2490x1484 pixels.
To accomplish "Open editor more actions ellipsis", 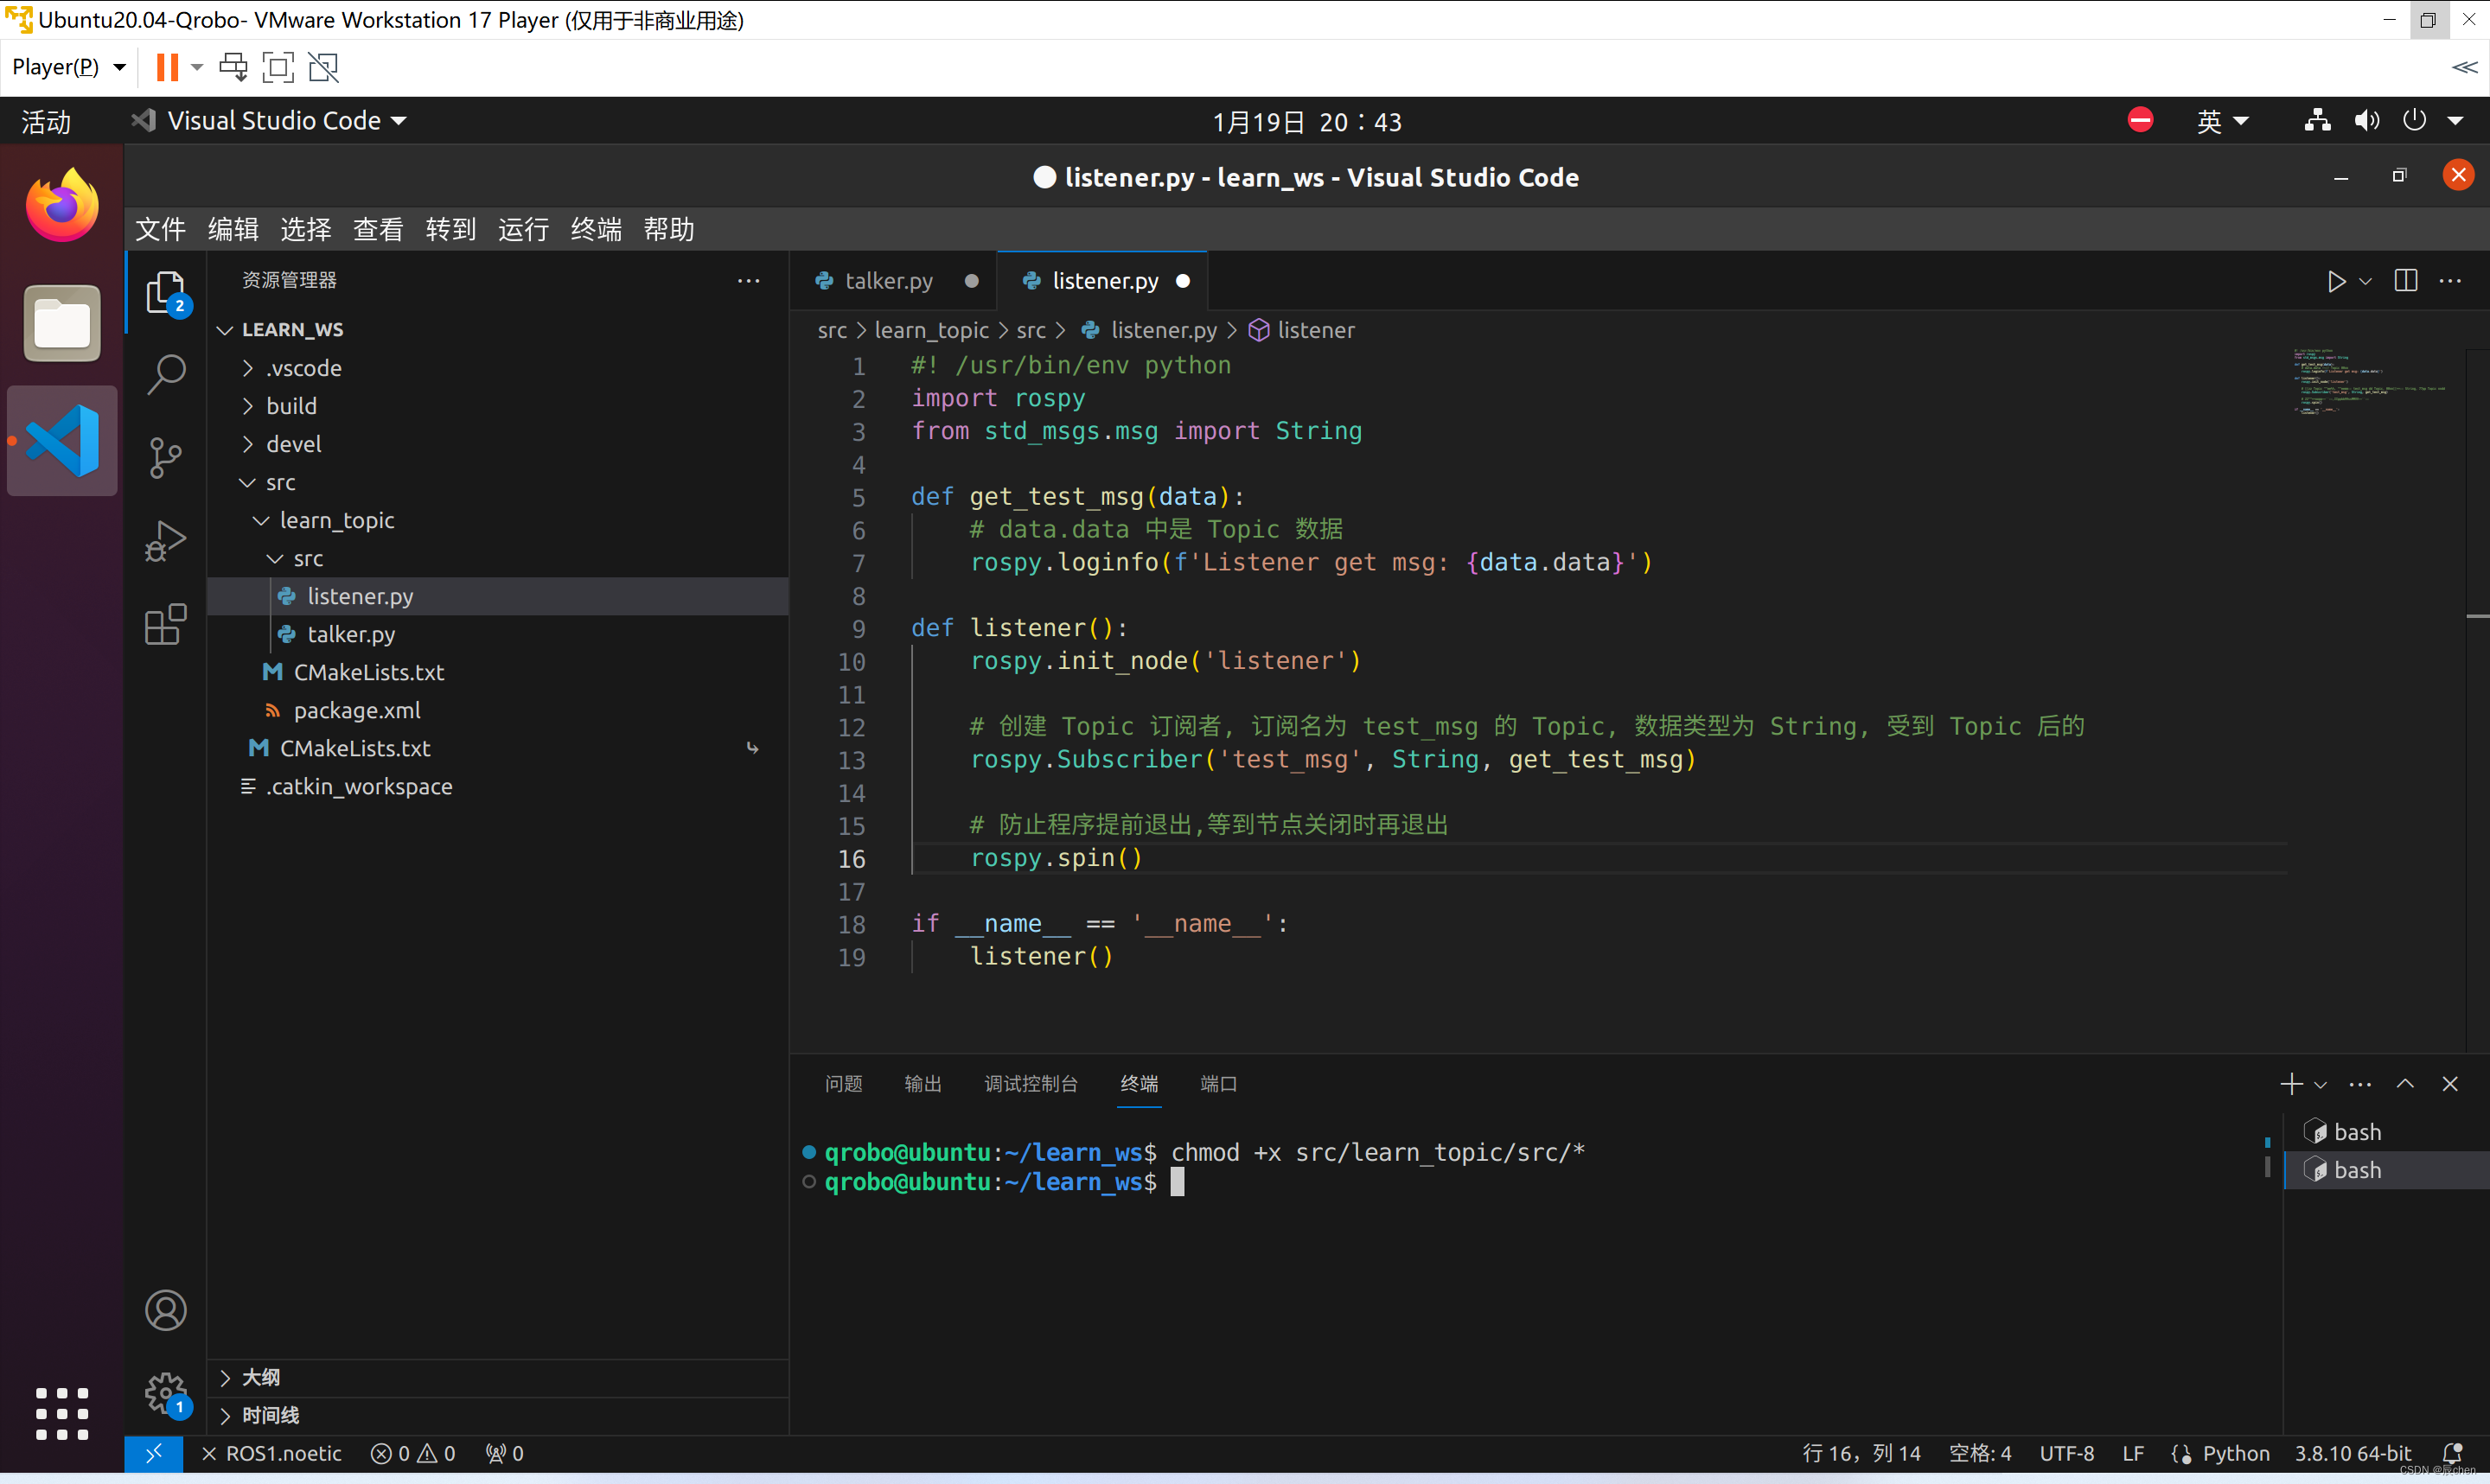I will 2450,281.
